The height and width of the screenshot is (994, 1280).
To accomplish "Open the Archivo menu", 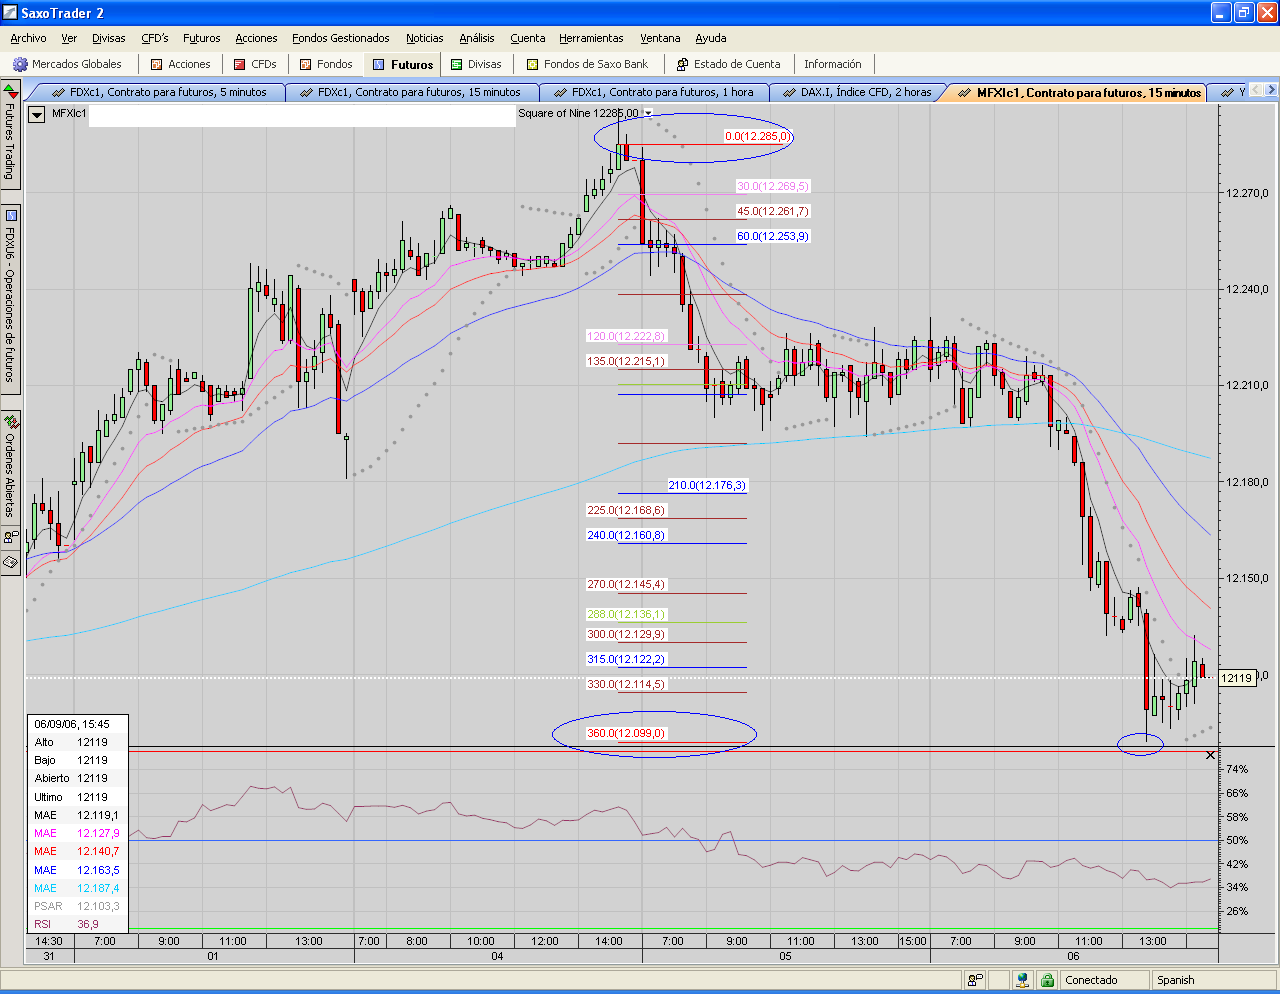I will pyautogui.click(x=28, y=38).
